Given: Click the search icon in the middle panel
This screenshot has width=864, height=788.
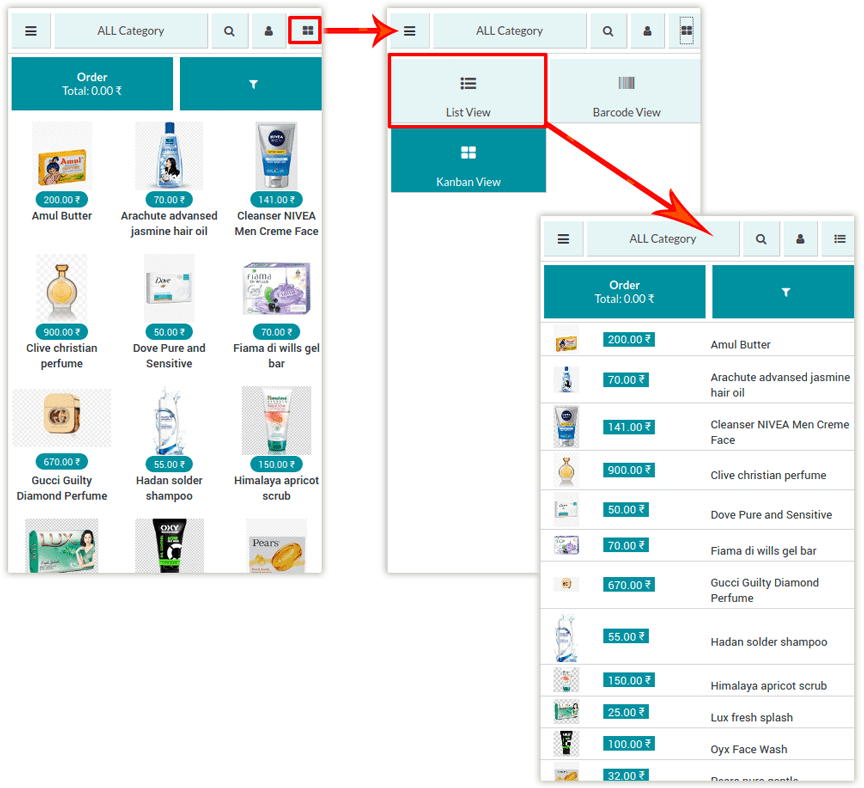Looking at the screenshot, I should pos(608,31).
